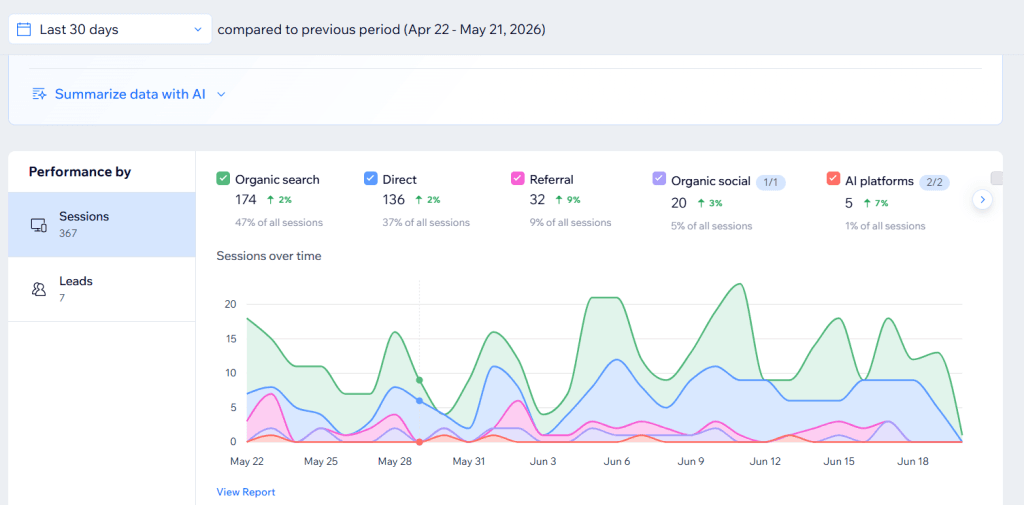Open the Last 30 days dropdown

[x=110, y=29]
